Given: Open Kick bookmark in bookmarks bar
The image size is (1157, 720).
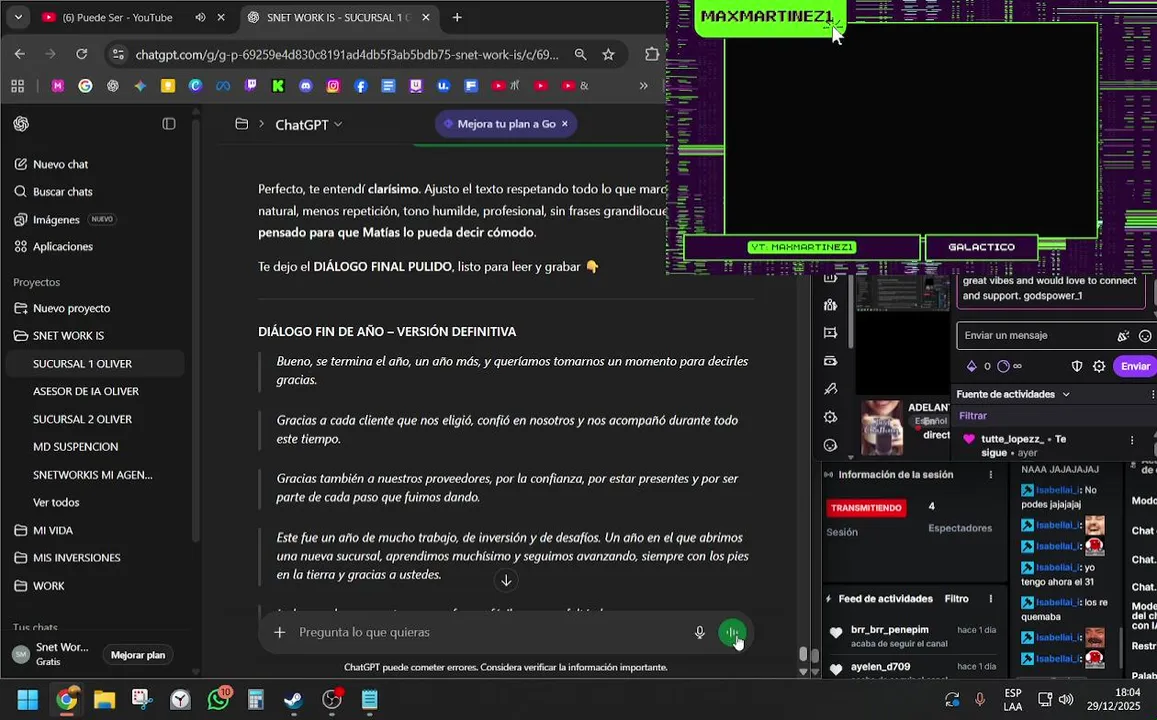Looking at the screenshot, I should [x=278, y=86].
